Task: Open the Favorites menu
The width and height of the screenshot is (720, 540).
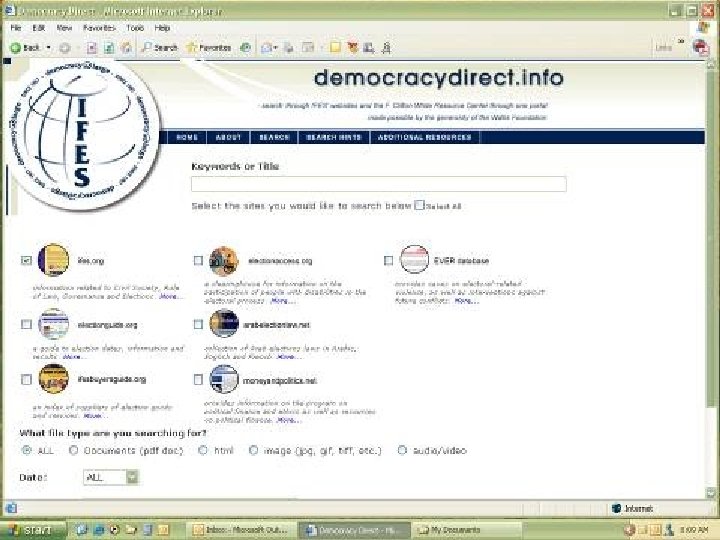Action: tap(99, 28)
